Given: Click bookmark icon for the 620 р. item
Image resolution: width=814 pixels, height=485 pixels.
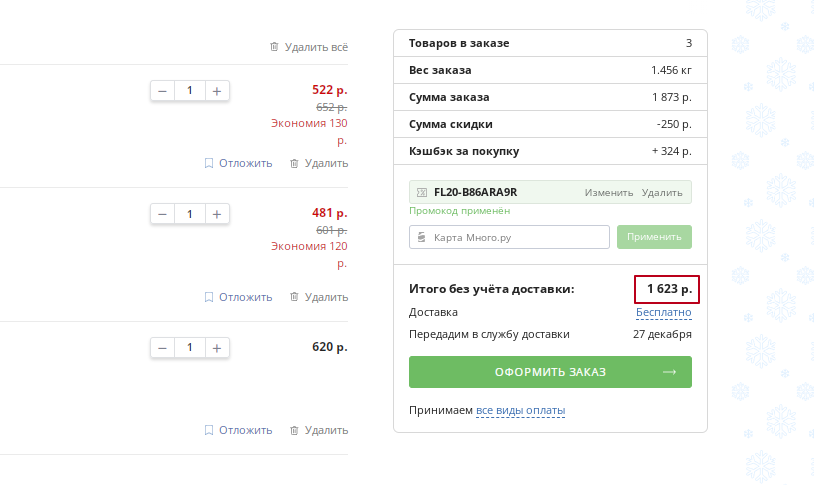Looking at the screenshot, I should [209, 430].
